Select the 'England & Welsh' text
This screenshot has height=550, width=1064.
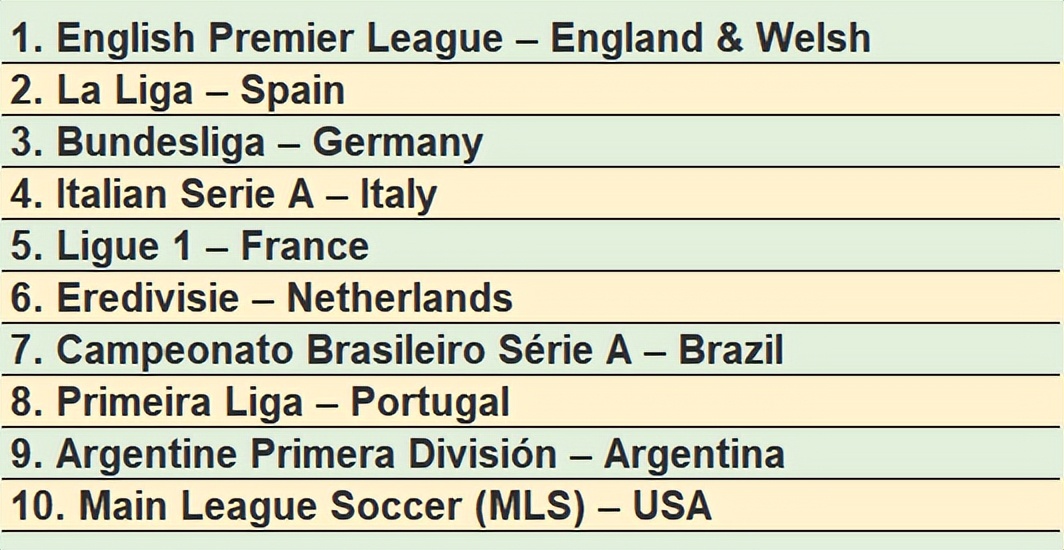tap(710, 39)
